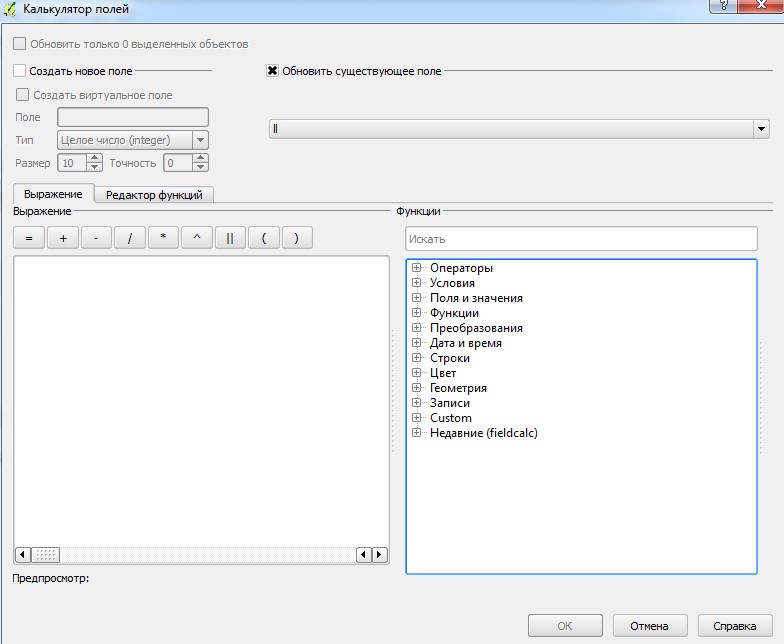Decrease the 'Точность' spinner value
Viewport: 784px width, 644px height.
tap(200, 167)
